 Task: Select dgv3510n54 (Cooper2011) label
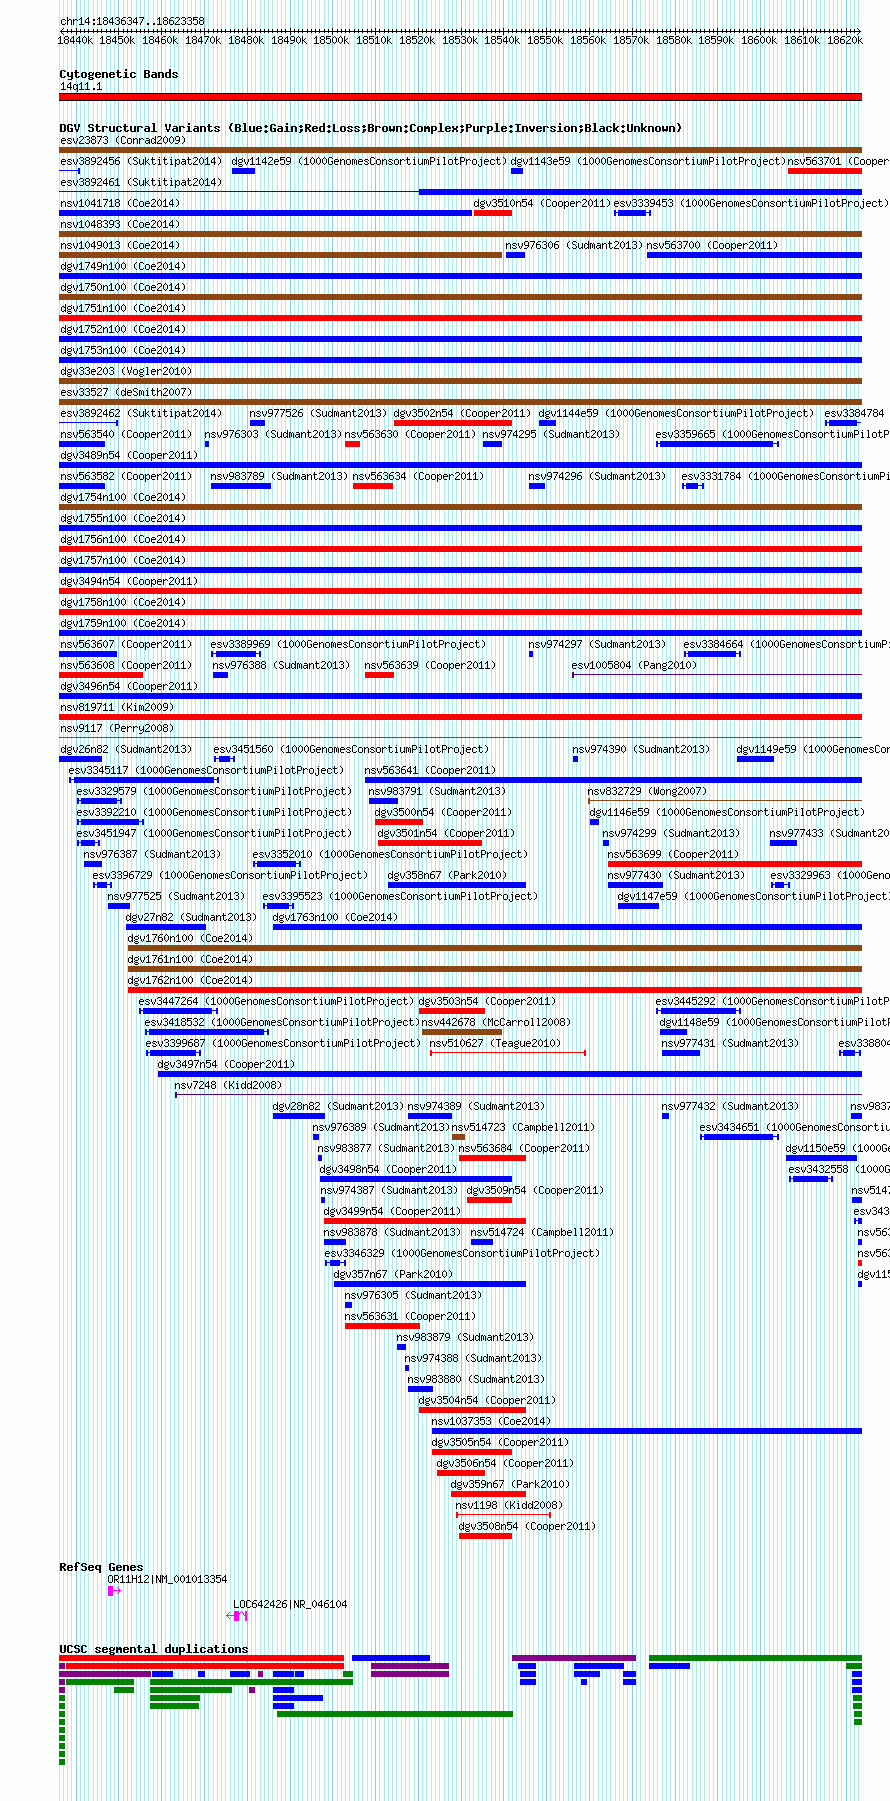[542, 203]
